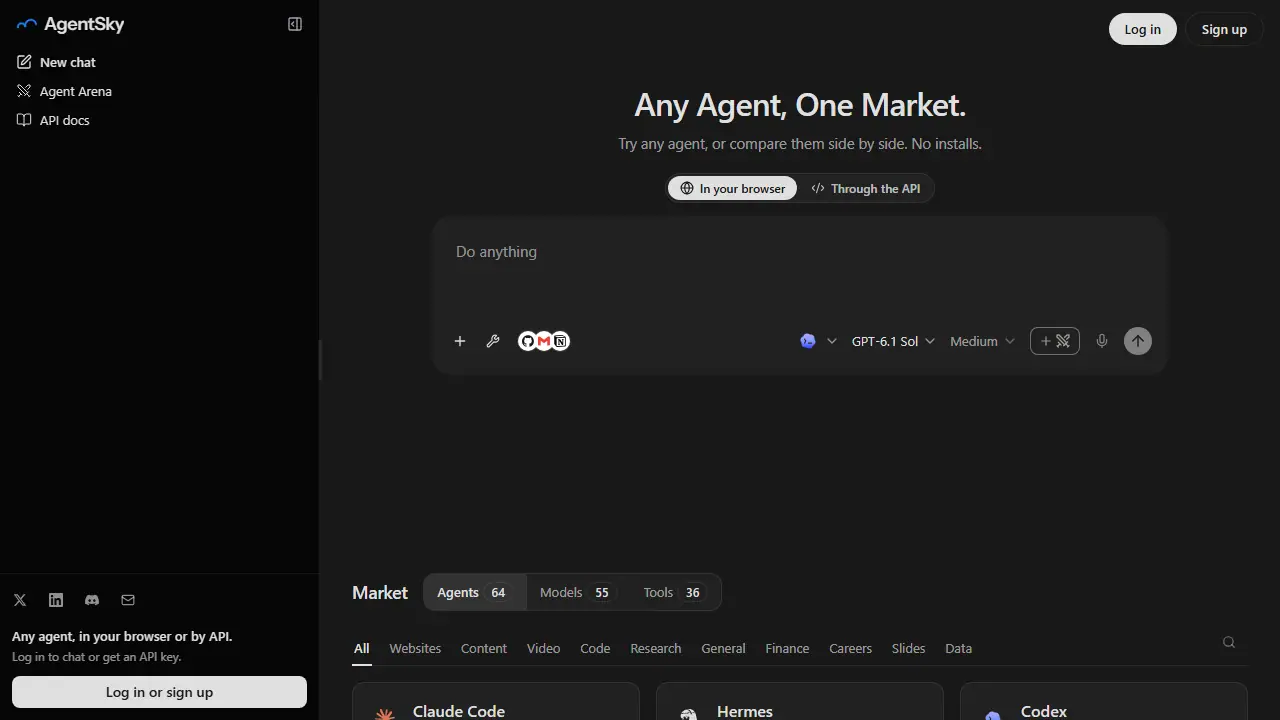Open the LinkedIn social icon

click(56, 600)
